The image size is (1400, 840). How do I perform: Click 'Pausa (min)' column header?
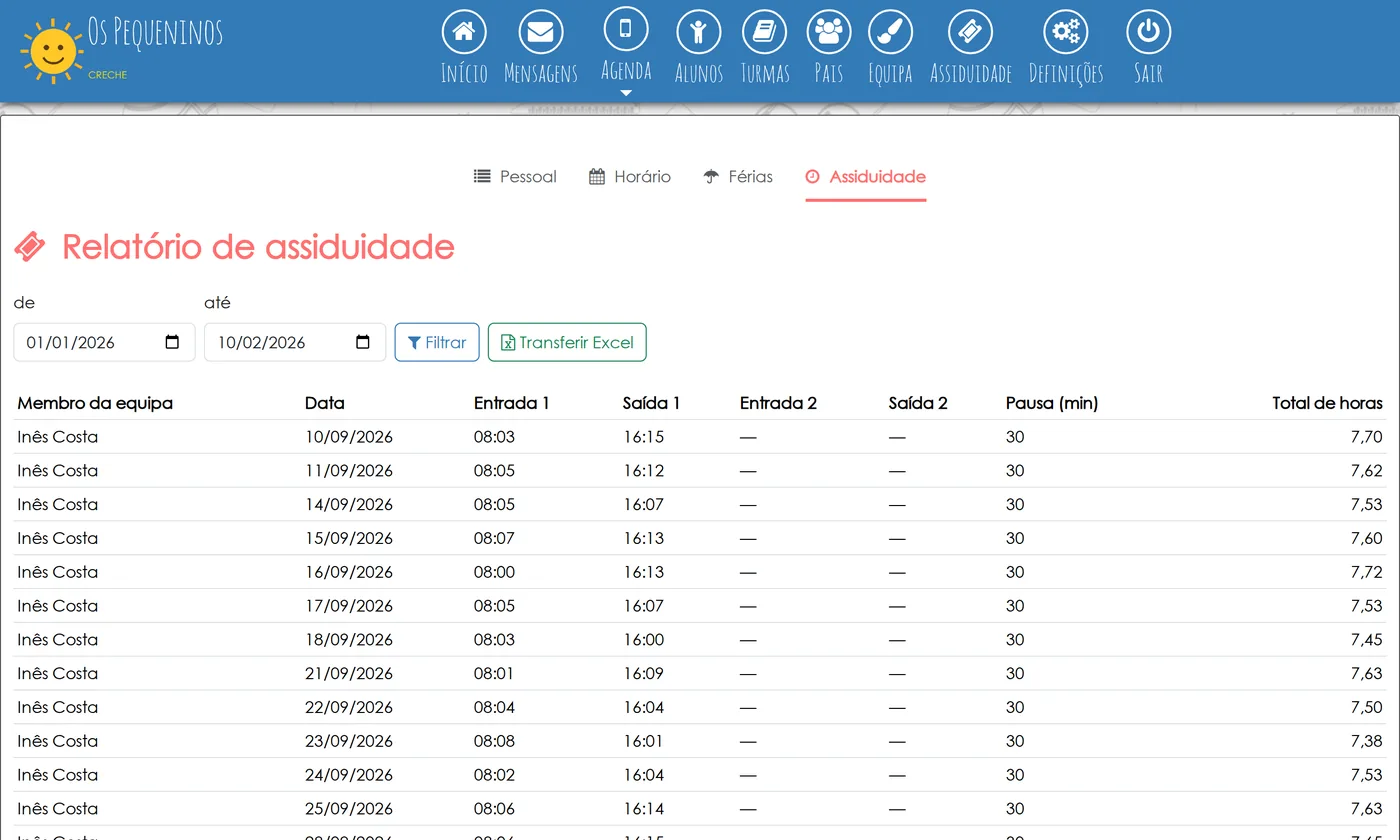(x=1052, y=403)
